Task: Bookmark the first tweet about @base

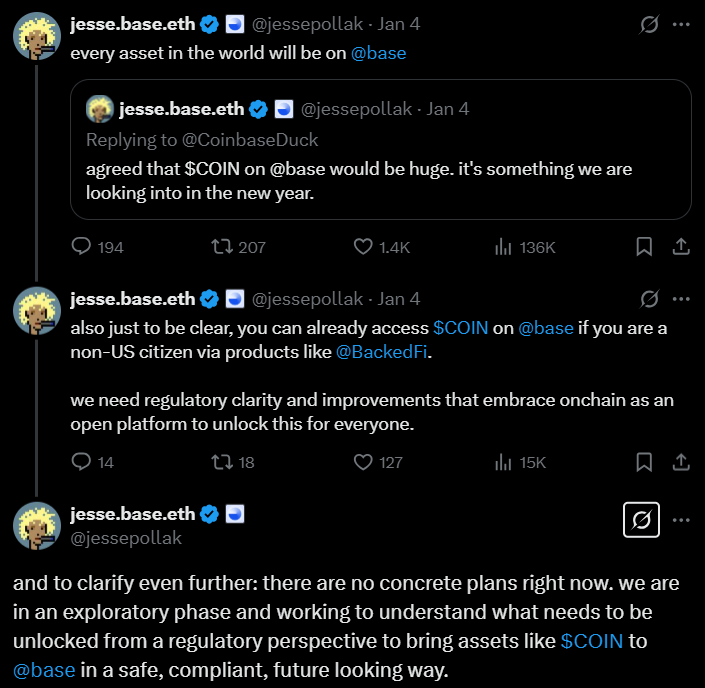Action: (x=645, y=246)
